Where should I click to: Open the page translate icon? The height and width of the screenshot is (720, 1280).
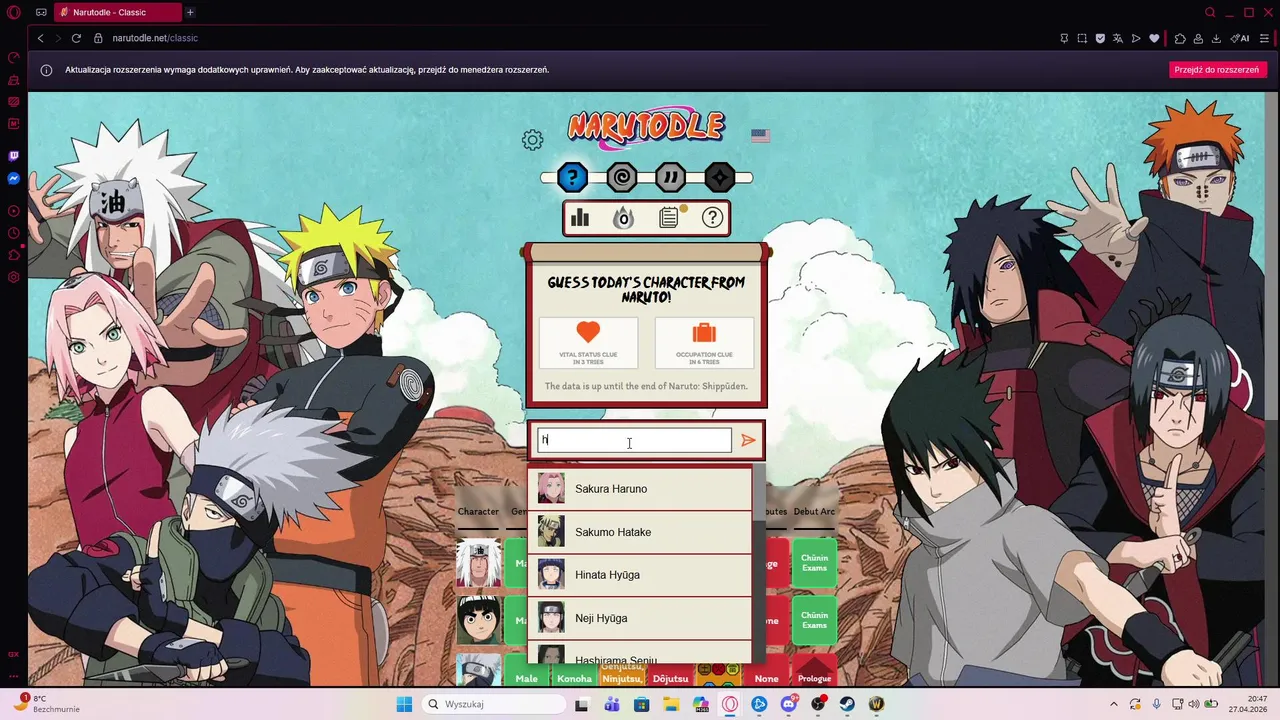pyautogui.click(x=1118, y=39)
